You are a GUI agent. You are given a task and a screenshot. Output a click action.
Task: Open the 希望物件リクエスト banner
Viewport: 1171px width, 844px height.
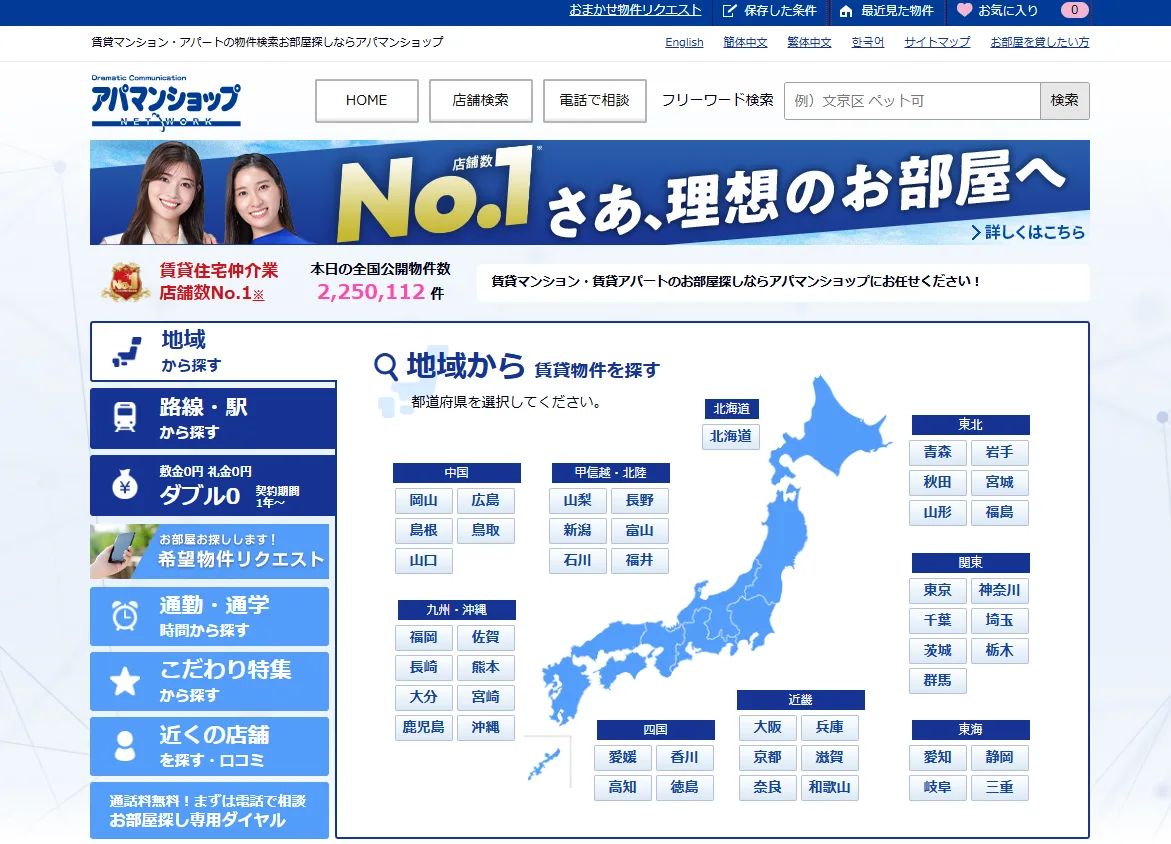(x=209, y=551)
